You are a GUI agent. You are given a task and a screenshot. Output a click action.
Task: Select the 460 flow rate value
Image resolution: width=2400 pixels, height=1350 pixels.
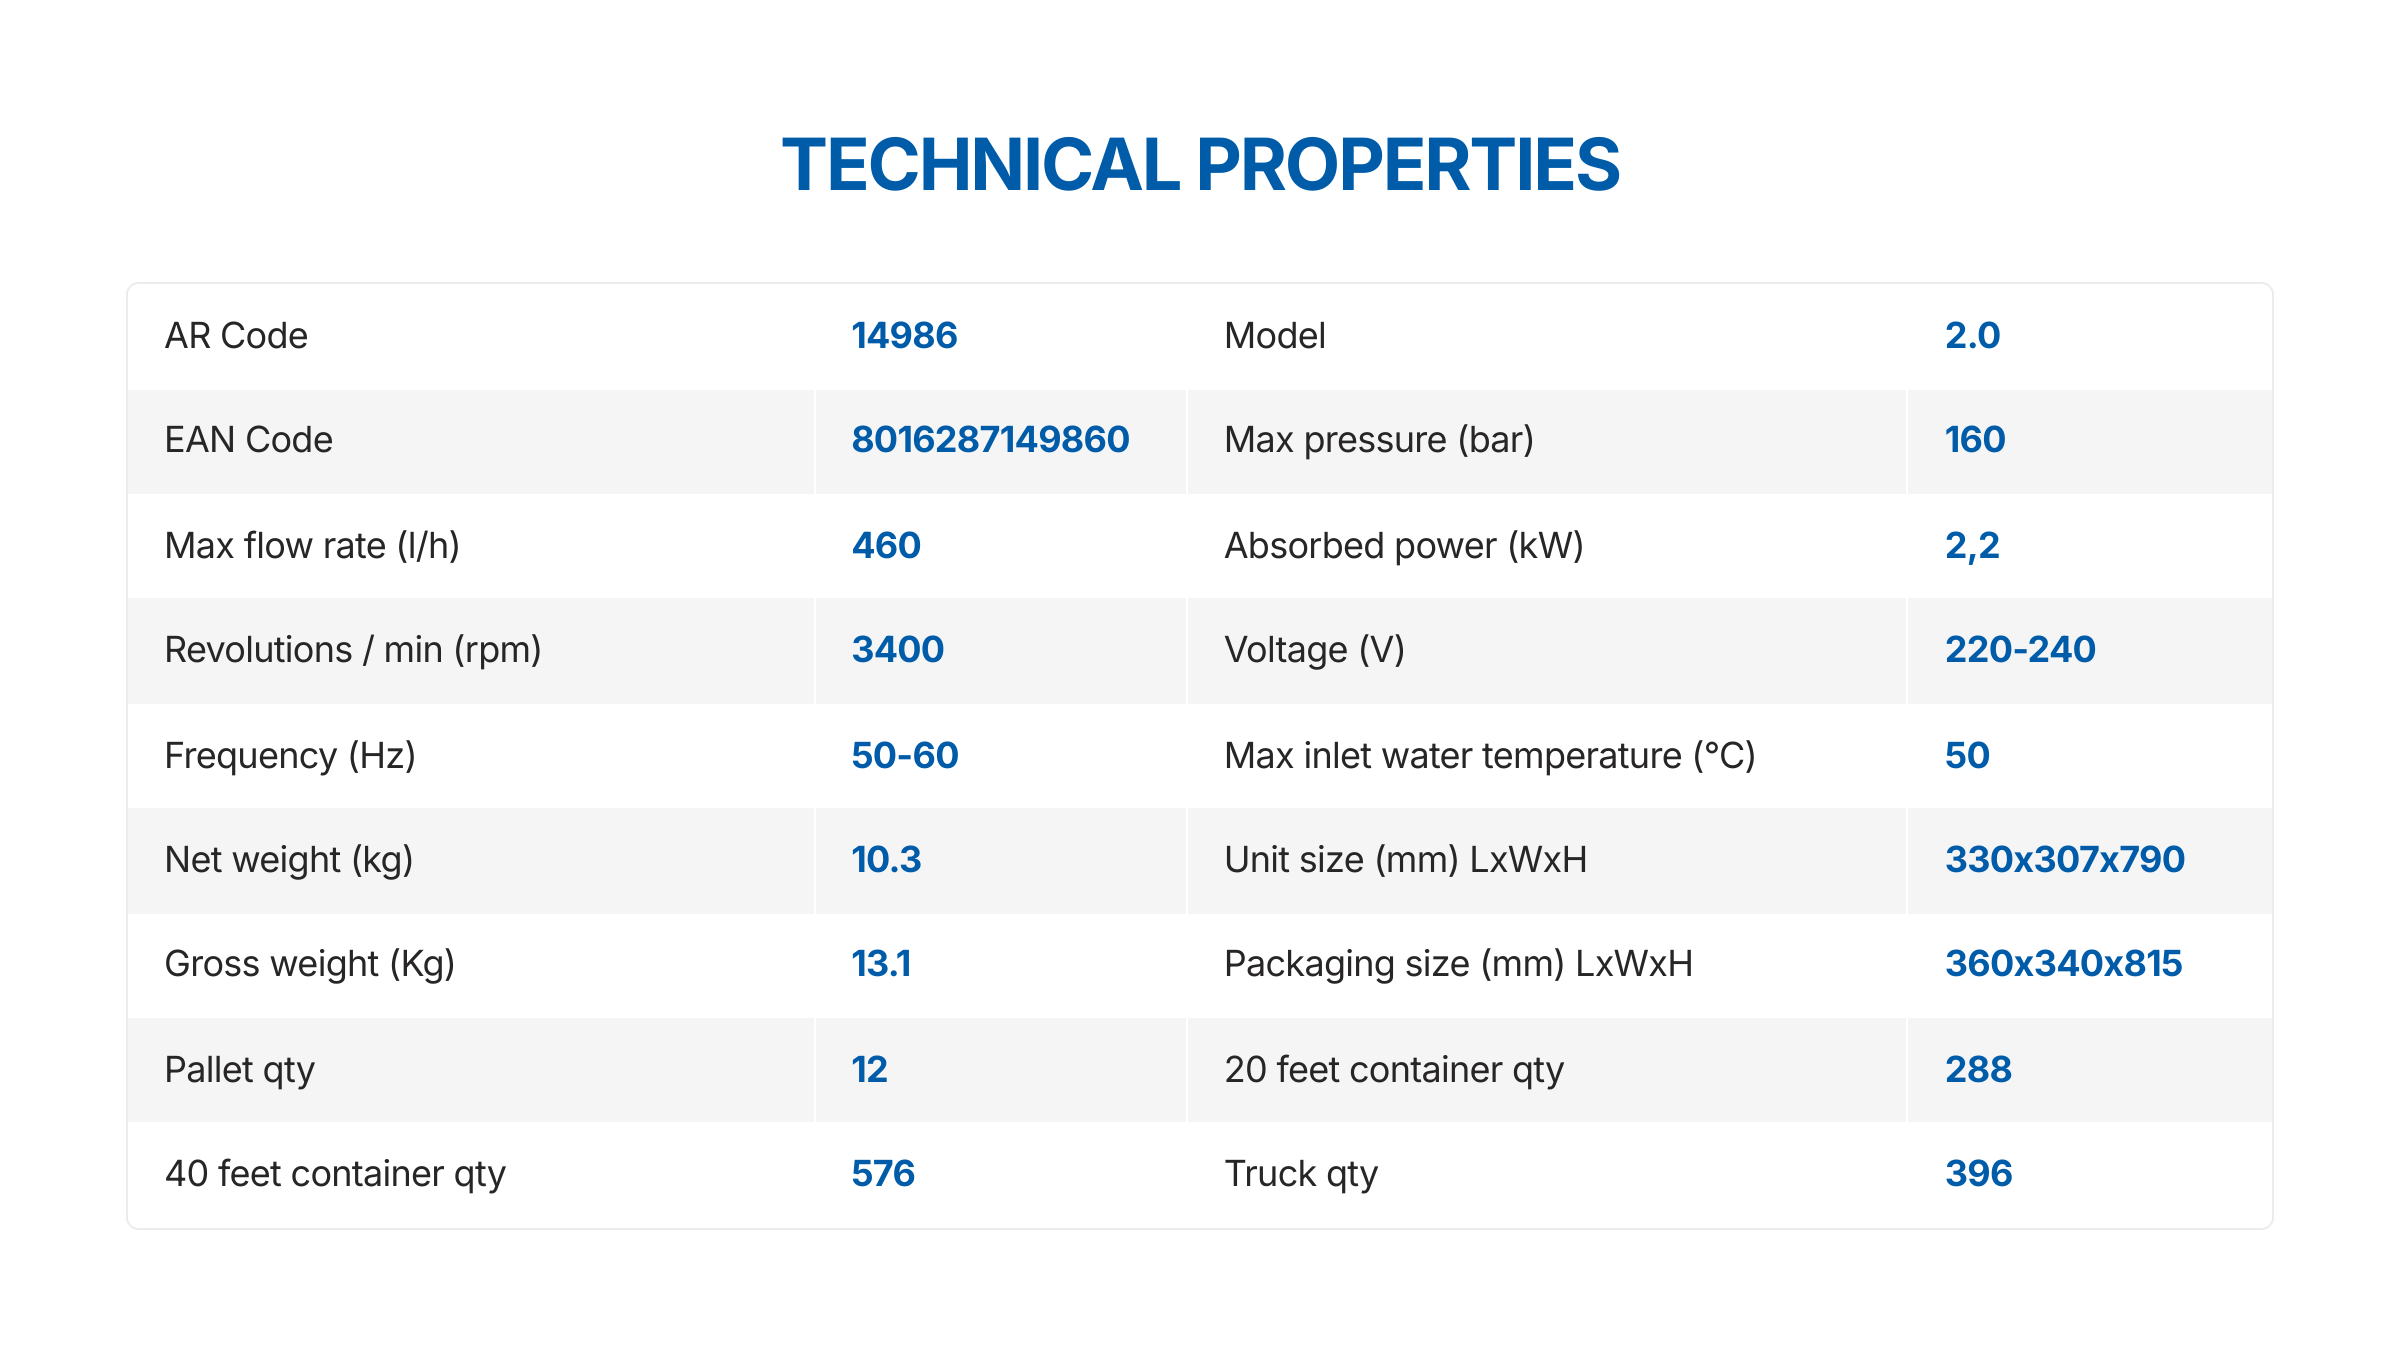(886, 546)
